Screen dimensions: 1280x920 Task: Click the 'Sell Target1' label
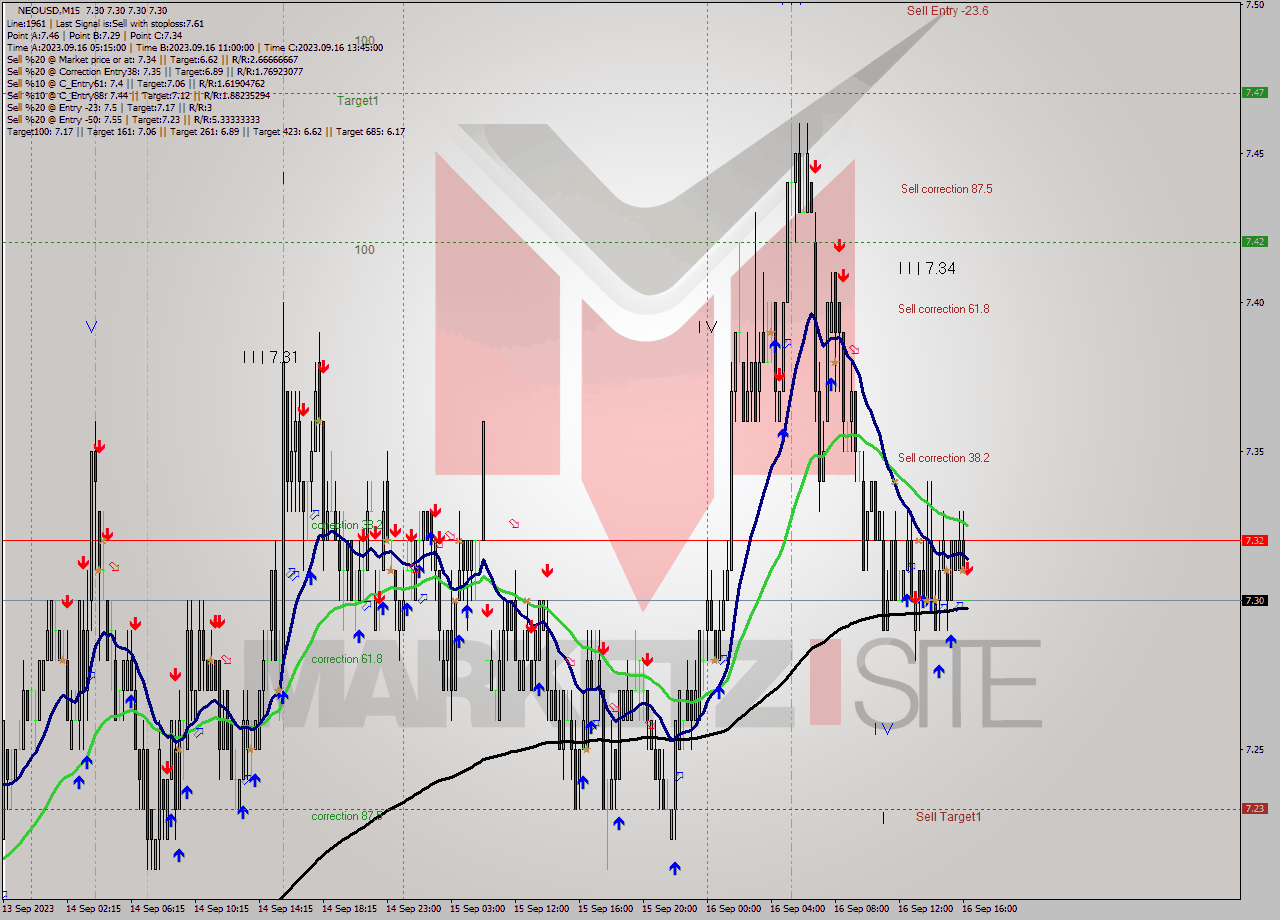948,817
